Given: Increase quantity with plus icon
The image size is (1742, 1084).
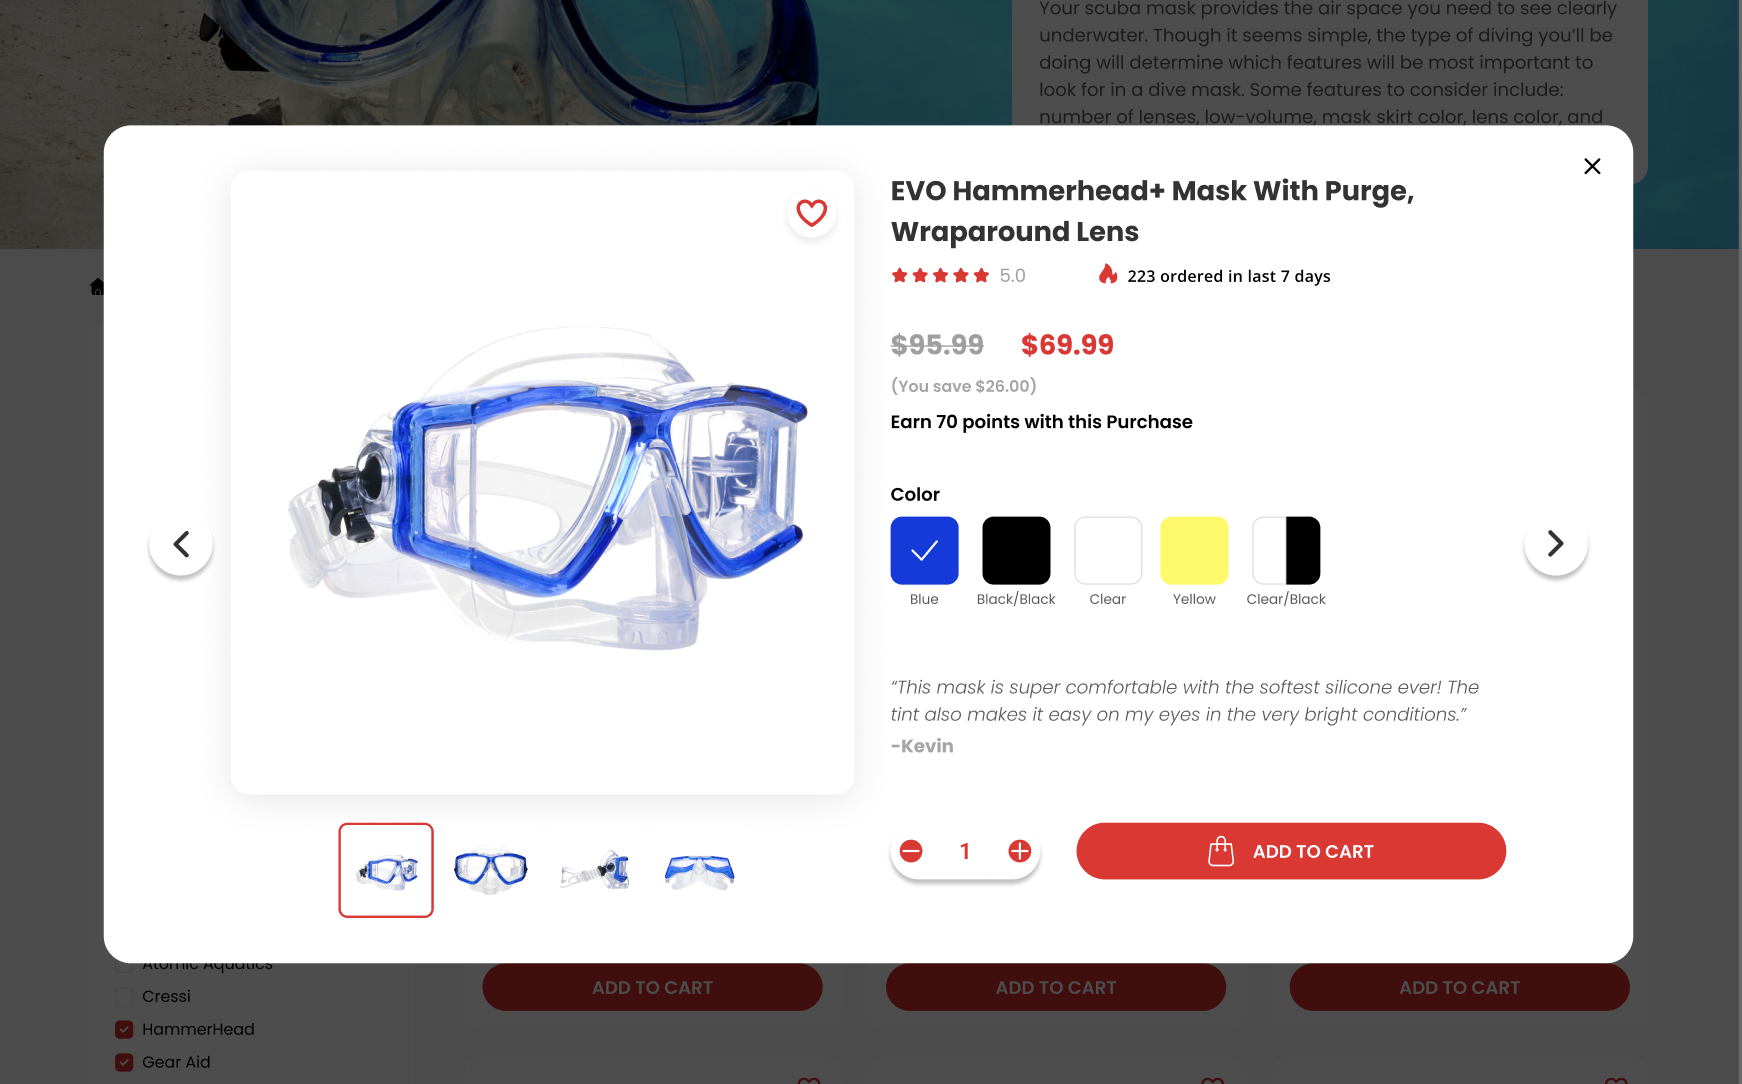Looking at the screenshot, I should tap(1020, 851).
